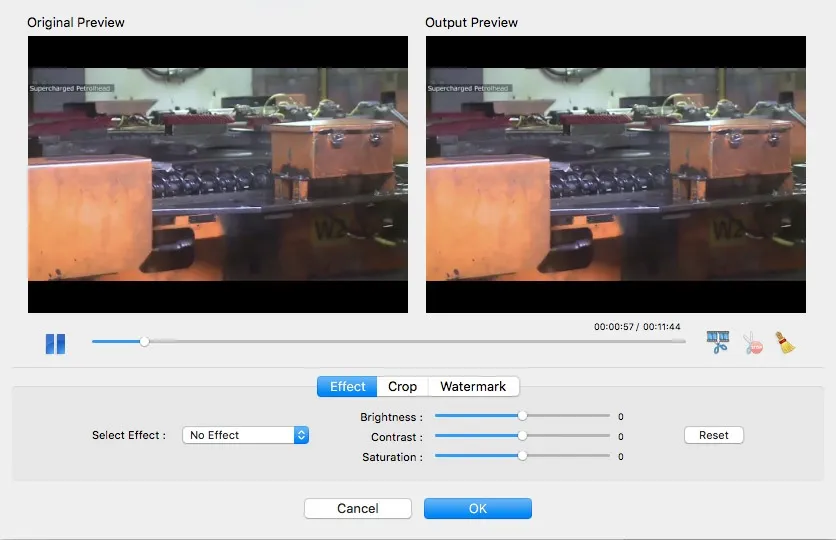Screen dimensions: 836x540
Task: Click the middle of the playback seek bar
Action: (x=389, y=341)
